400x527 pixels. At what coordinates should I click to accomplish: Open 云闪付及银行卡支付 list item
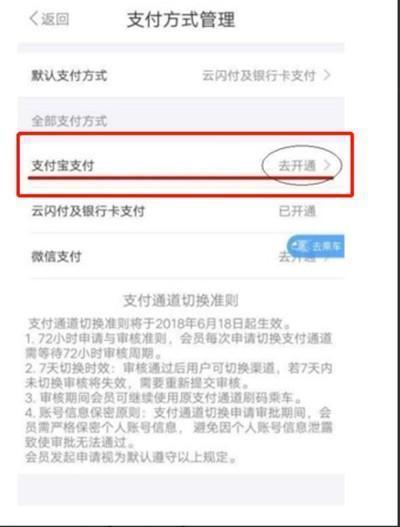point(181,211)
